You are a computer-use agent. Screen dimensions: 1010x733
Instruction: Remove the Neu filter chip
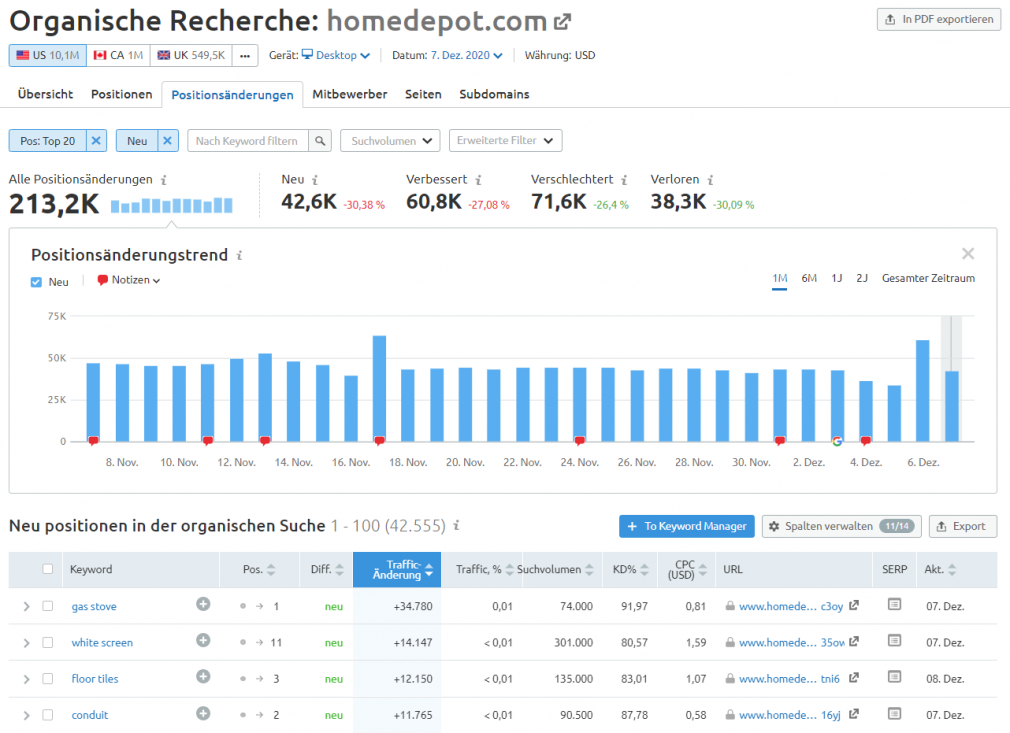(x=167, y=140)
